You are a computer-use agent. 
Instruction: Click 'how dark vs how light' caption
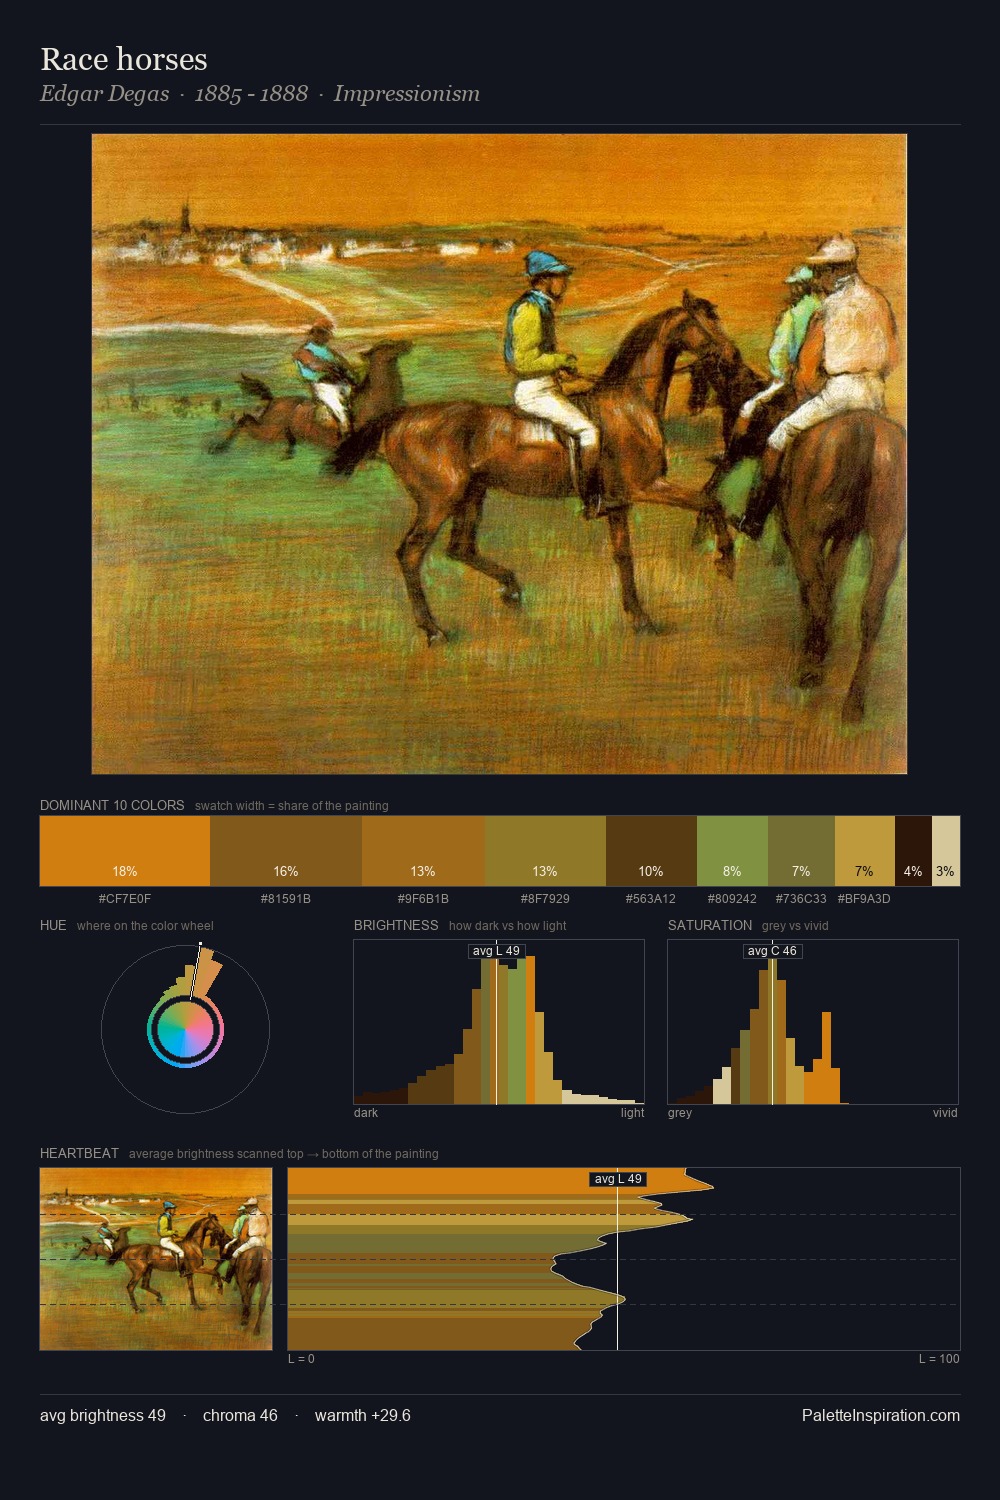507,926
